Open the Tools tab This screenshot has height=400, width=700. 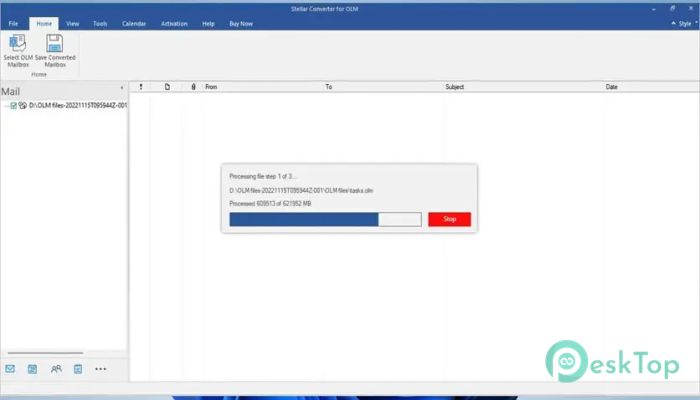click(100, 24)
